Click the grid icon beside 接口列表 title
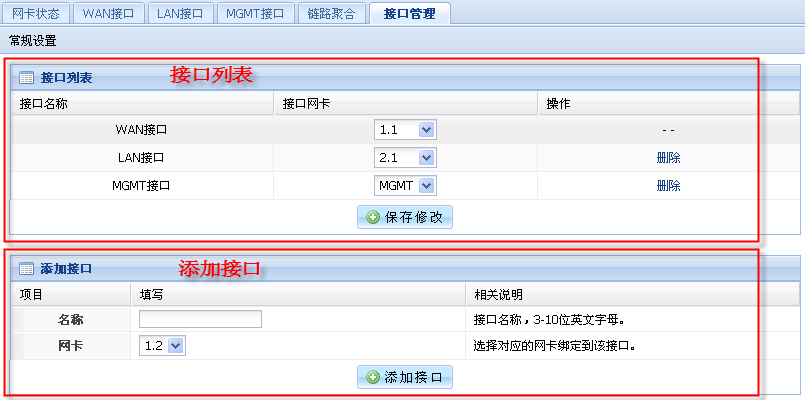Screen dimensions: 805x400 pos(27,77)
